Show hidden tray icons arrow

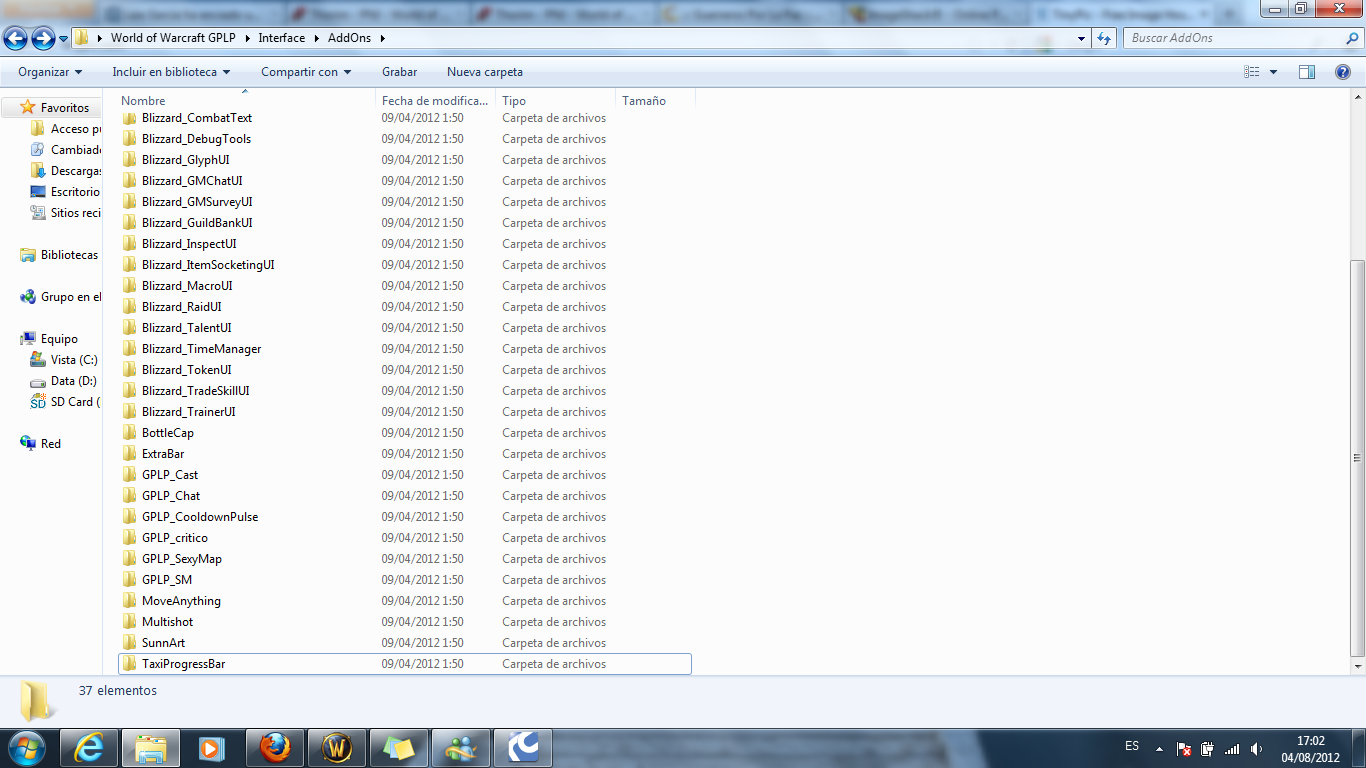pos(1159,748)
